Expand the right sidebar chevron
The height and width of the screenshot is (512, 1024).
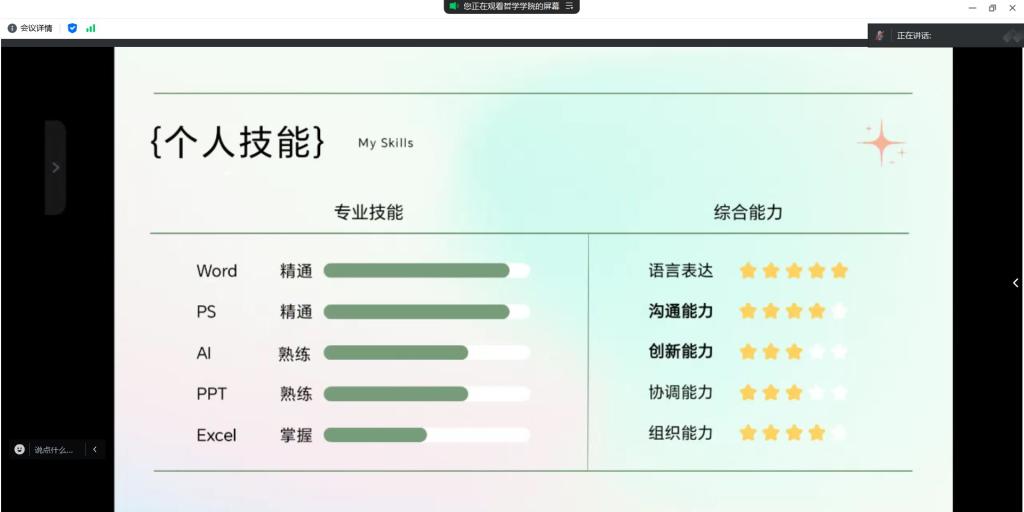(1015, 283)
